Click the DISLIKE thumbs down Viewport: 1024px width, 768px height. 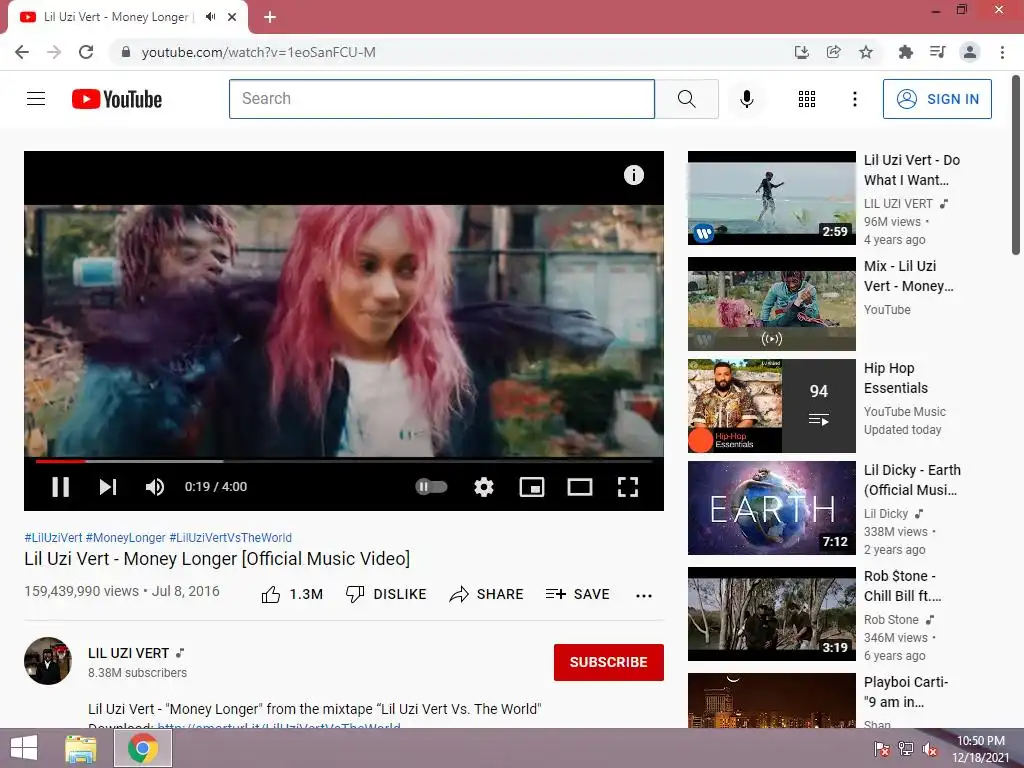[x=385, y=594]
